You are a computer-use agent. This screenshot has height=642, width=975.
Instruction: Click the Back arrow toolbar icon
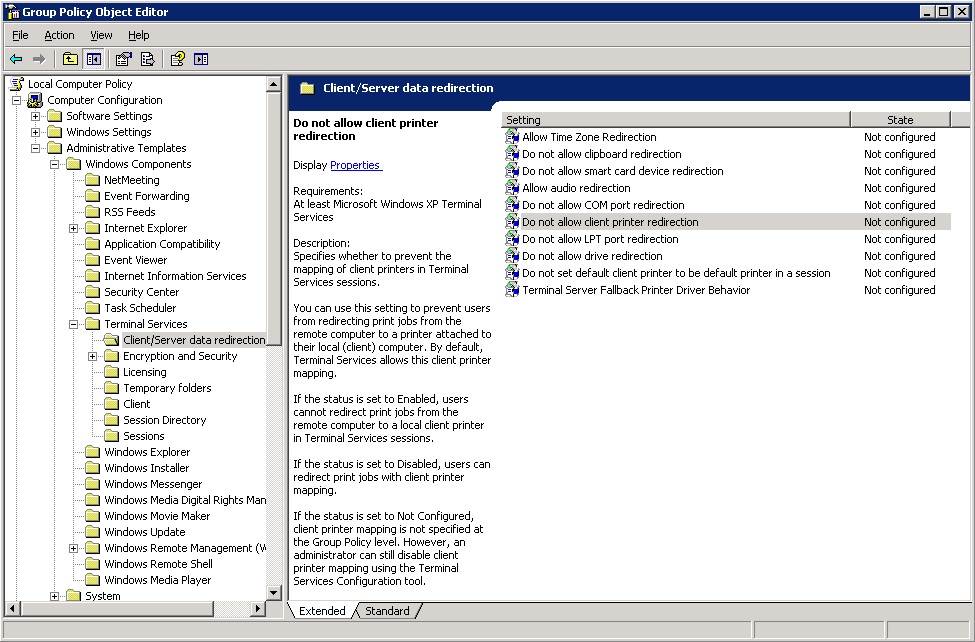pos(16,59)
